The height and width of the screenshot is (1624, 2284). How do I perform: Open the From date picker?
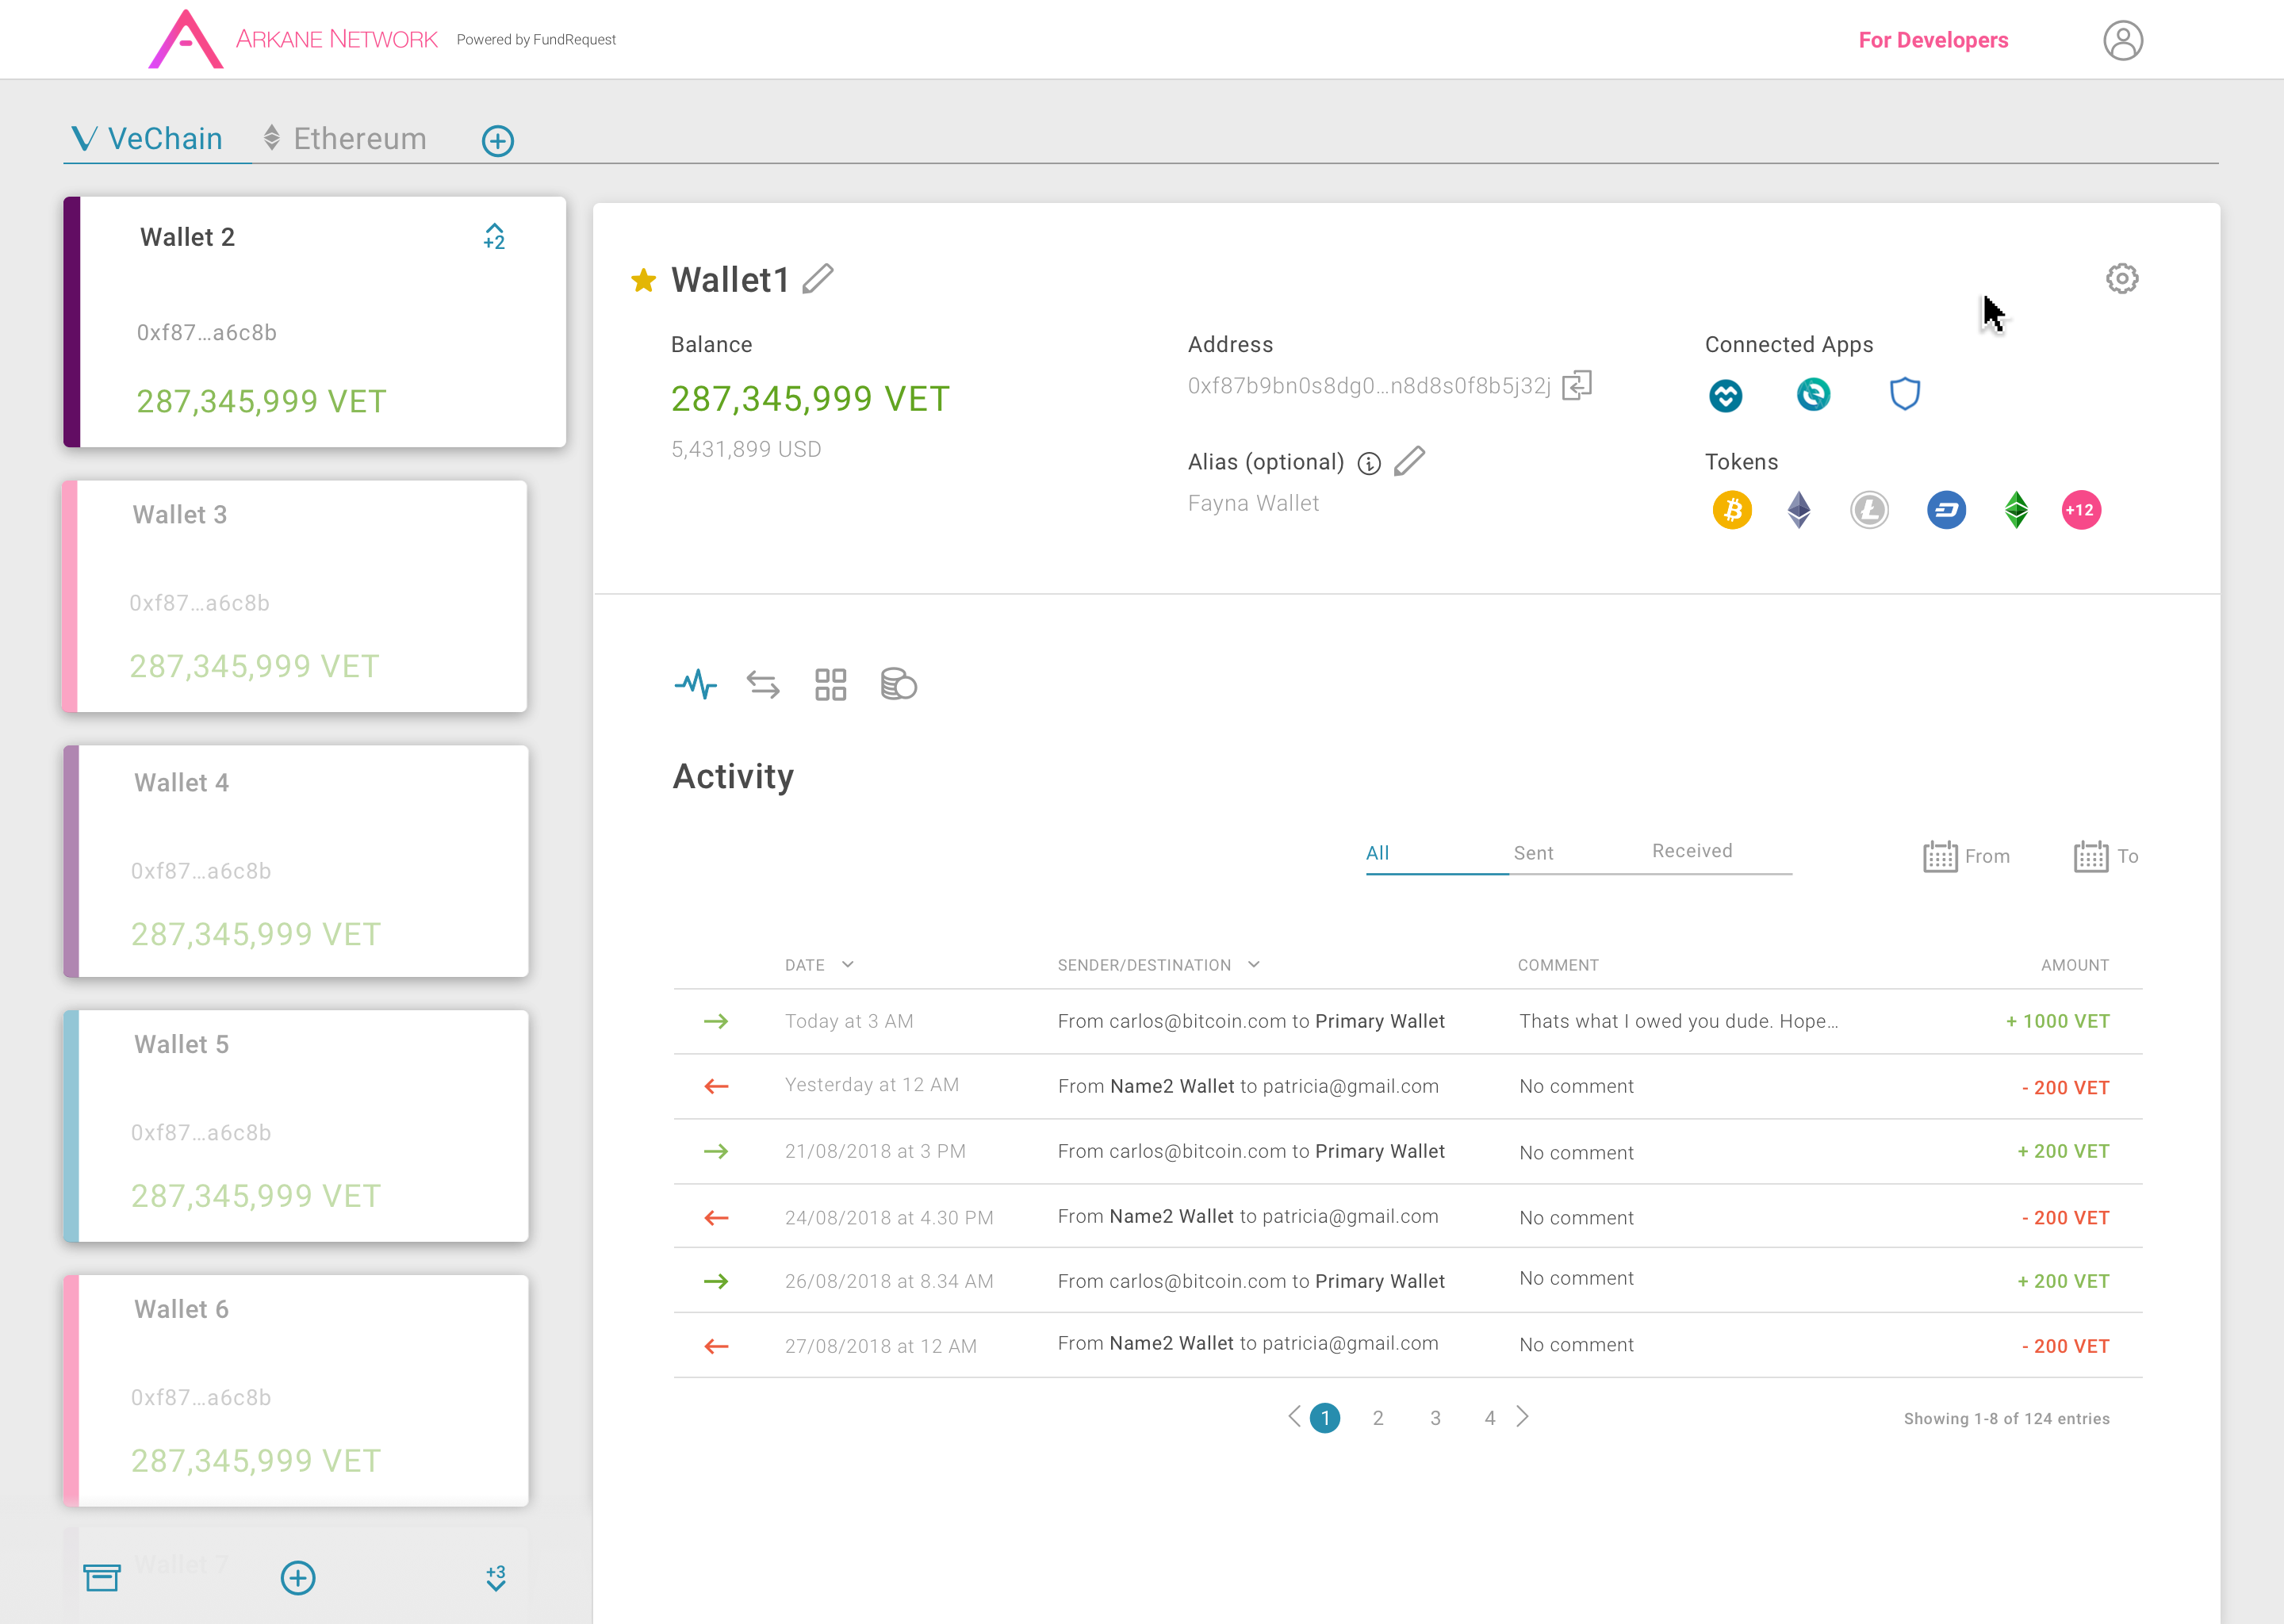pos(1966,856)
